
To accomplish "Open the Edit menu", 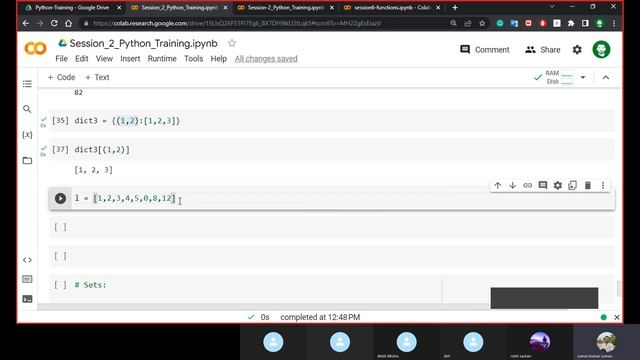I will [82, 59].
